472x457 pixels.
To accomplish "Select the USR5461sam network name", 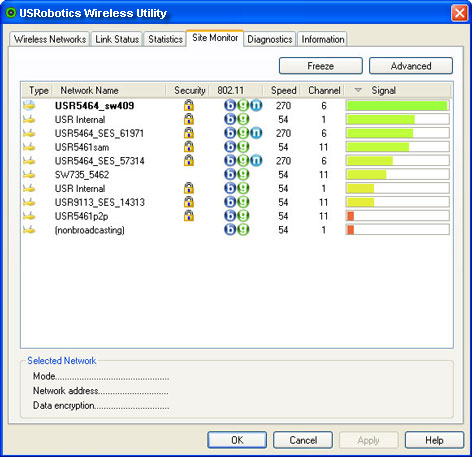I will (82, 147).
